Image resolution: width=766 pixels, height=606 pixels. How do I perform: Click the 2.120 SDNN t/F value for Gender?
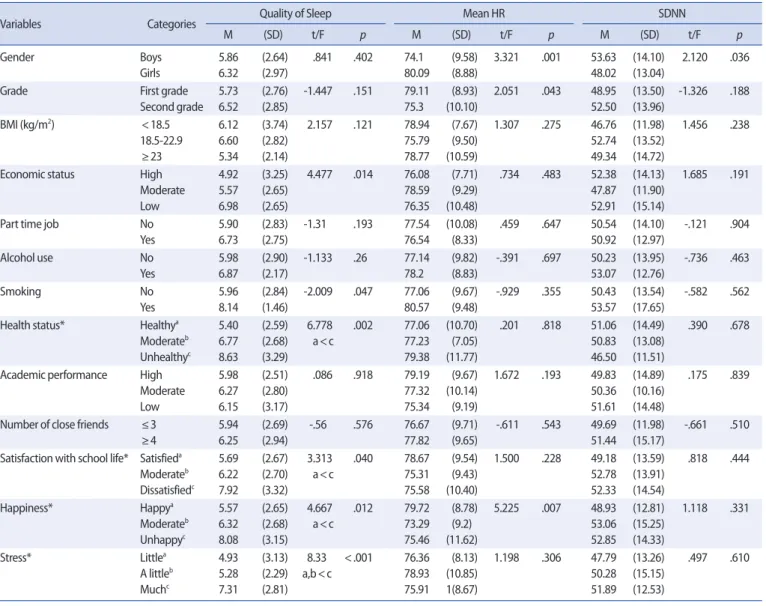coord(695,57)
